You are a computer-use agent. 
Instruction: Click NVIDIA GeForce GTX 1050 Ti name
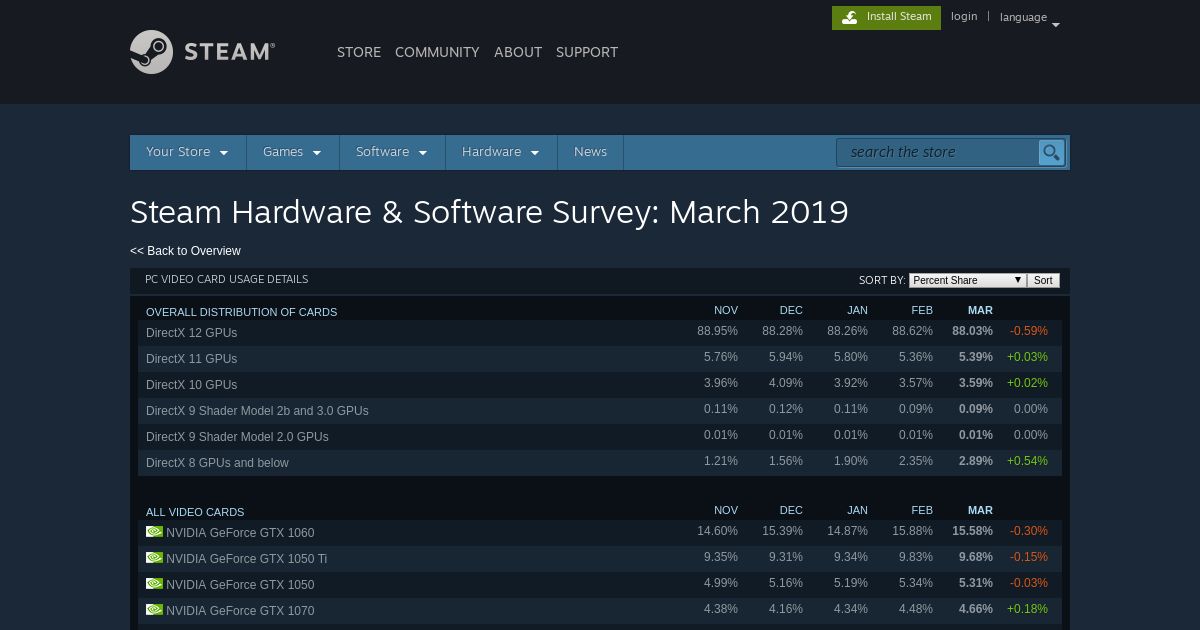click(x=246, y=559)
